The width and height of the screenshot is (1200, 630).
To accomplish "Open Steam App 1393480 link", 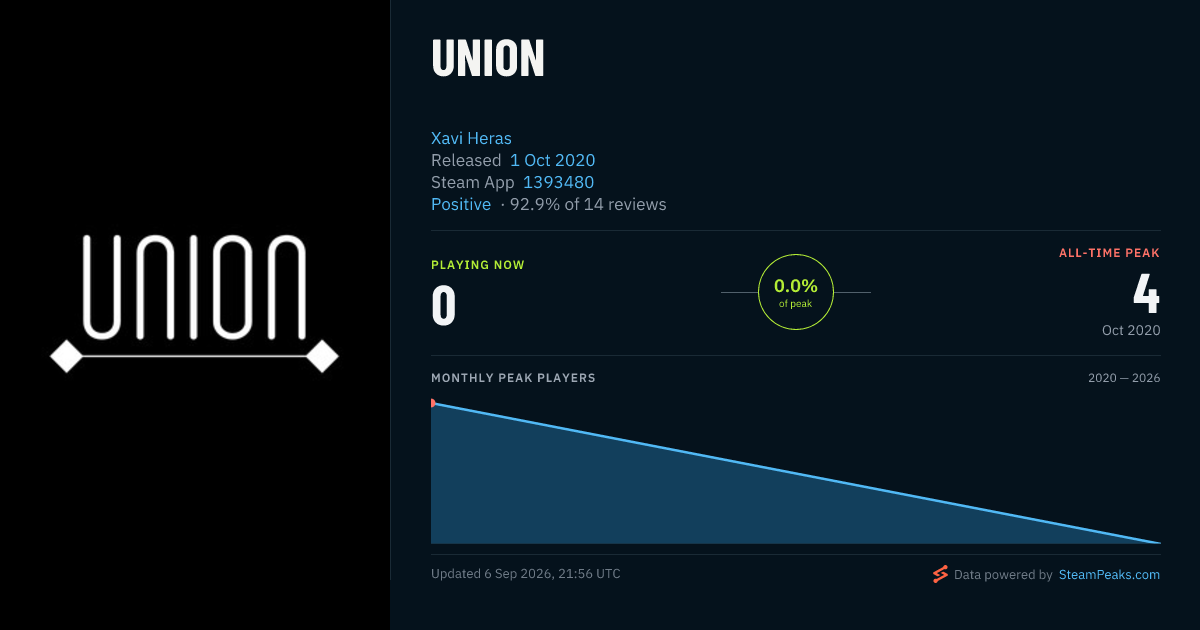I will click(x=558, y=182).
